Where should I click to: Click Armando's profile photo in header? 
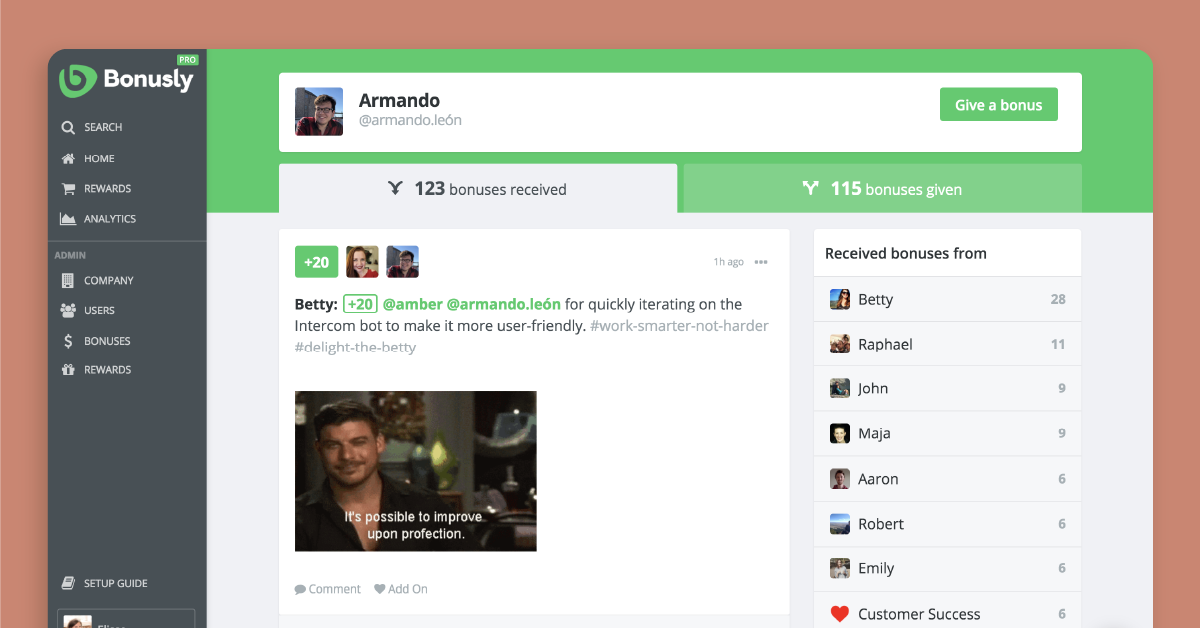(319, 111)
